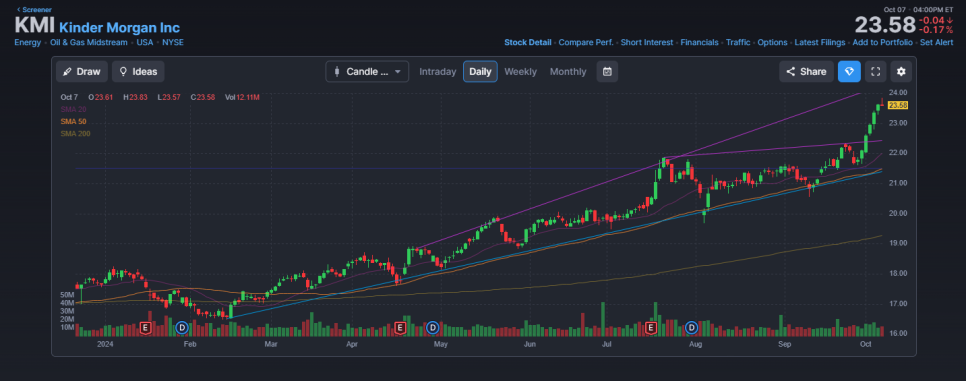Open the calendar date range picker icon
The image size is (966, 381).
607,72
